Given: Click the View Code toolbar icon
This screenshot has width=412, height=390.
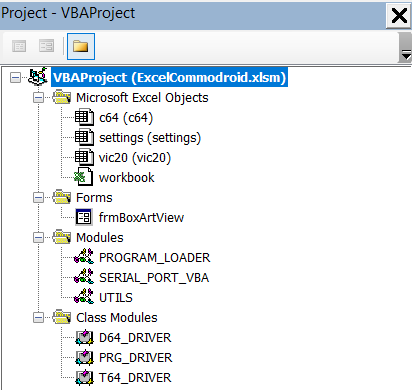Looking at the screenshot, I should click(x=19, y=46).
